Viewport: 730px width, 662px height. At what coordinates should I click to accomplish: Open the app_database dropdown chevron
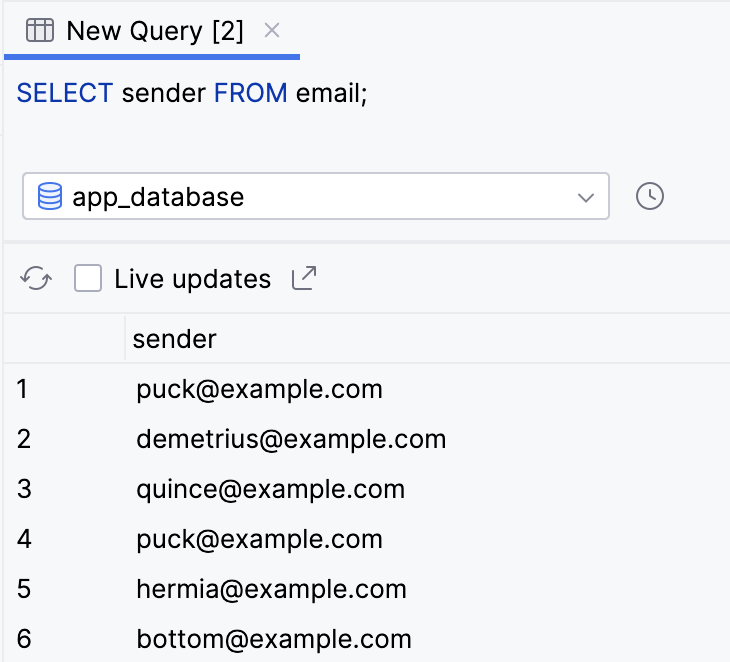(586, 197)
